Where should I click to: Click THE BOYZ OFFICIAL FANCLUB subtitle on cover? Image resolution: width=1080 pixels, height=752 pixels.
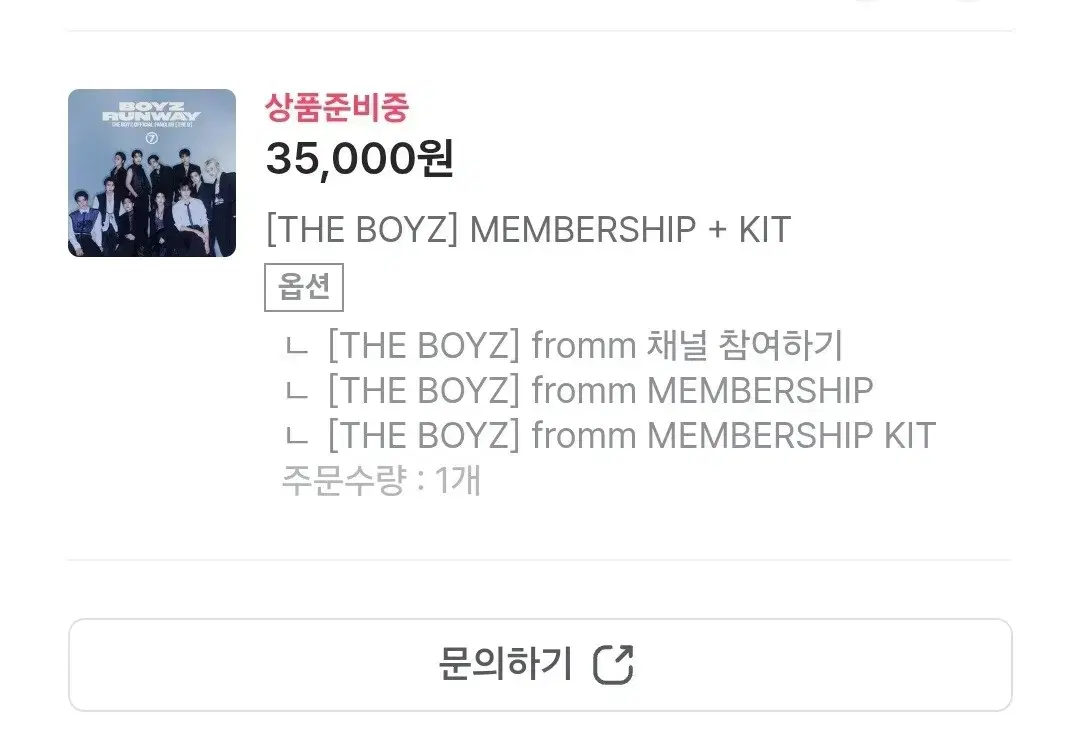pos(152,124)
